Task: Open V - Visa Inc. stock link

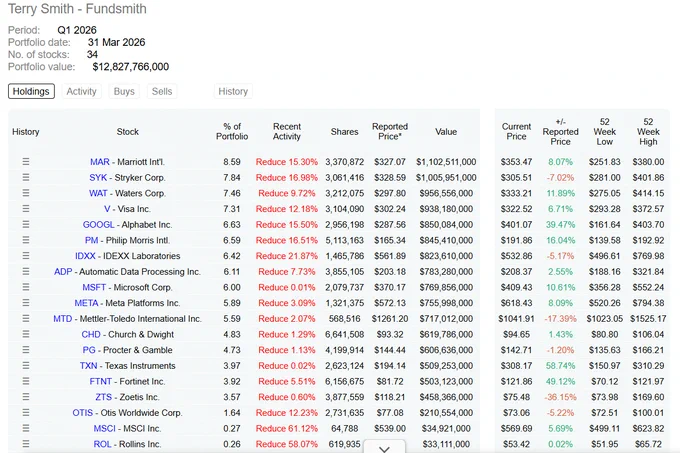Action: tap(128, 209)
